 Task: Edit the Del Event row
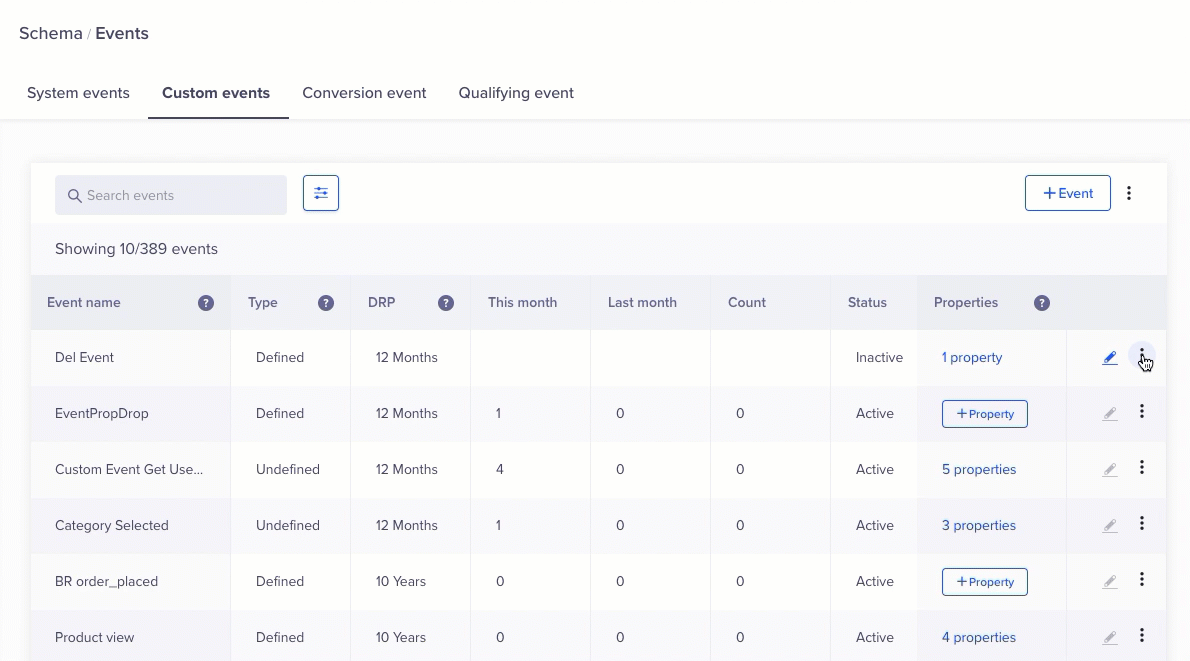click(x=1110, y=357)
